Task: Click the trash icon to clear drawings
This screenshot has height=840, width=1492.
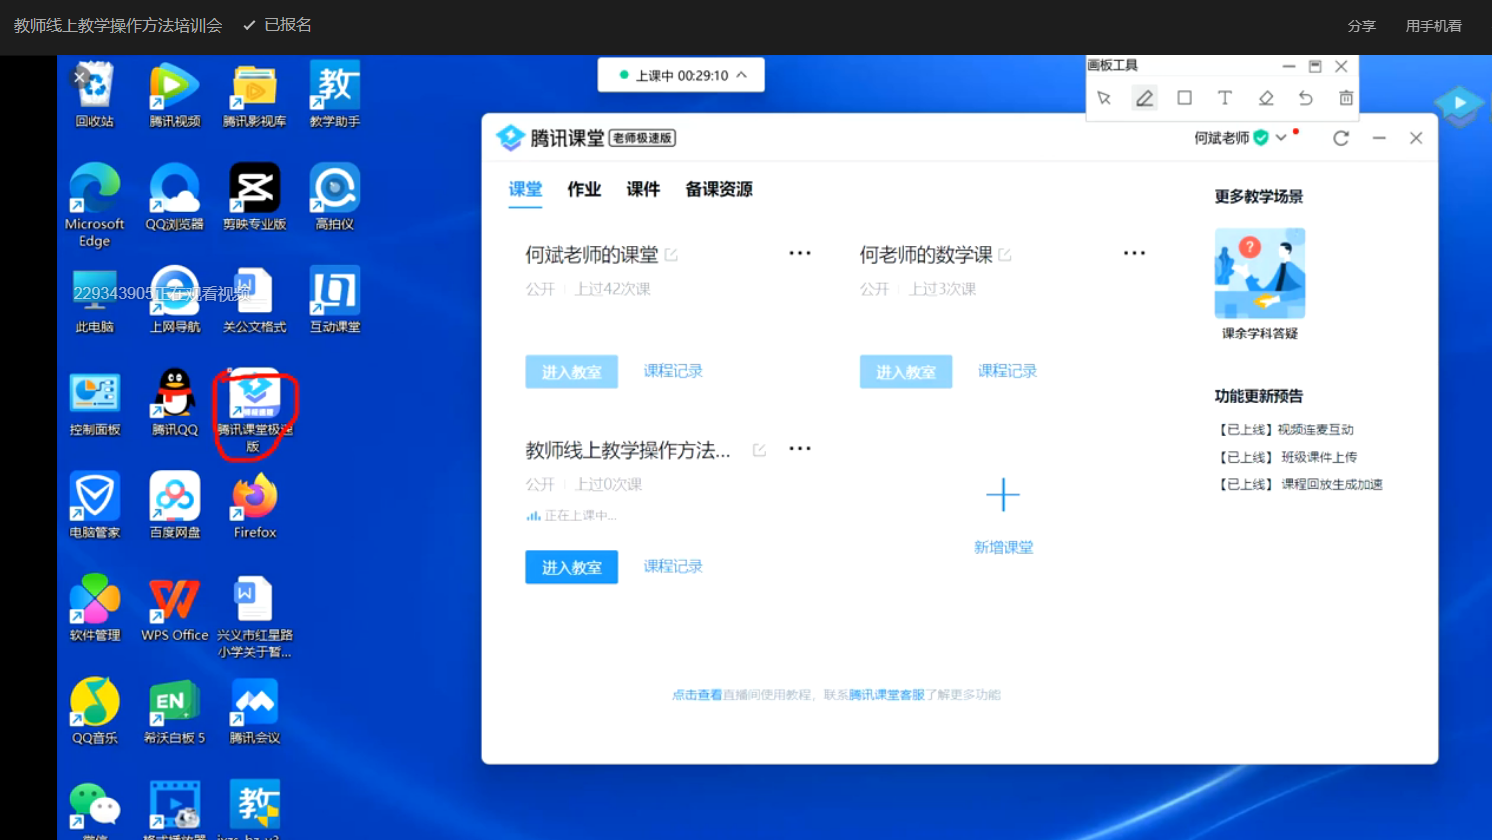Action: 1346,98
